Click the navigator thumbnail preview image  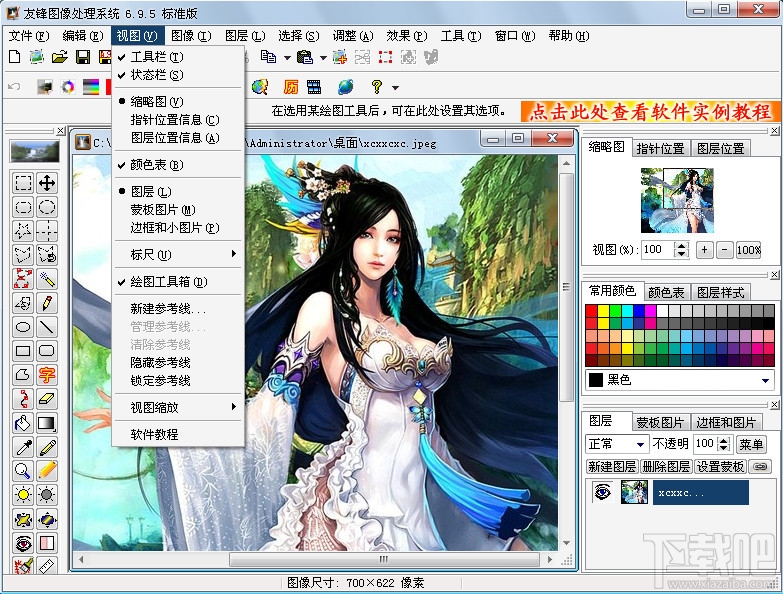pyautogui.click(x=677, y=201)
